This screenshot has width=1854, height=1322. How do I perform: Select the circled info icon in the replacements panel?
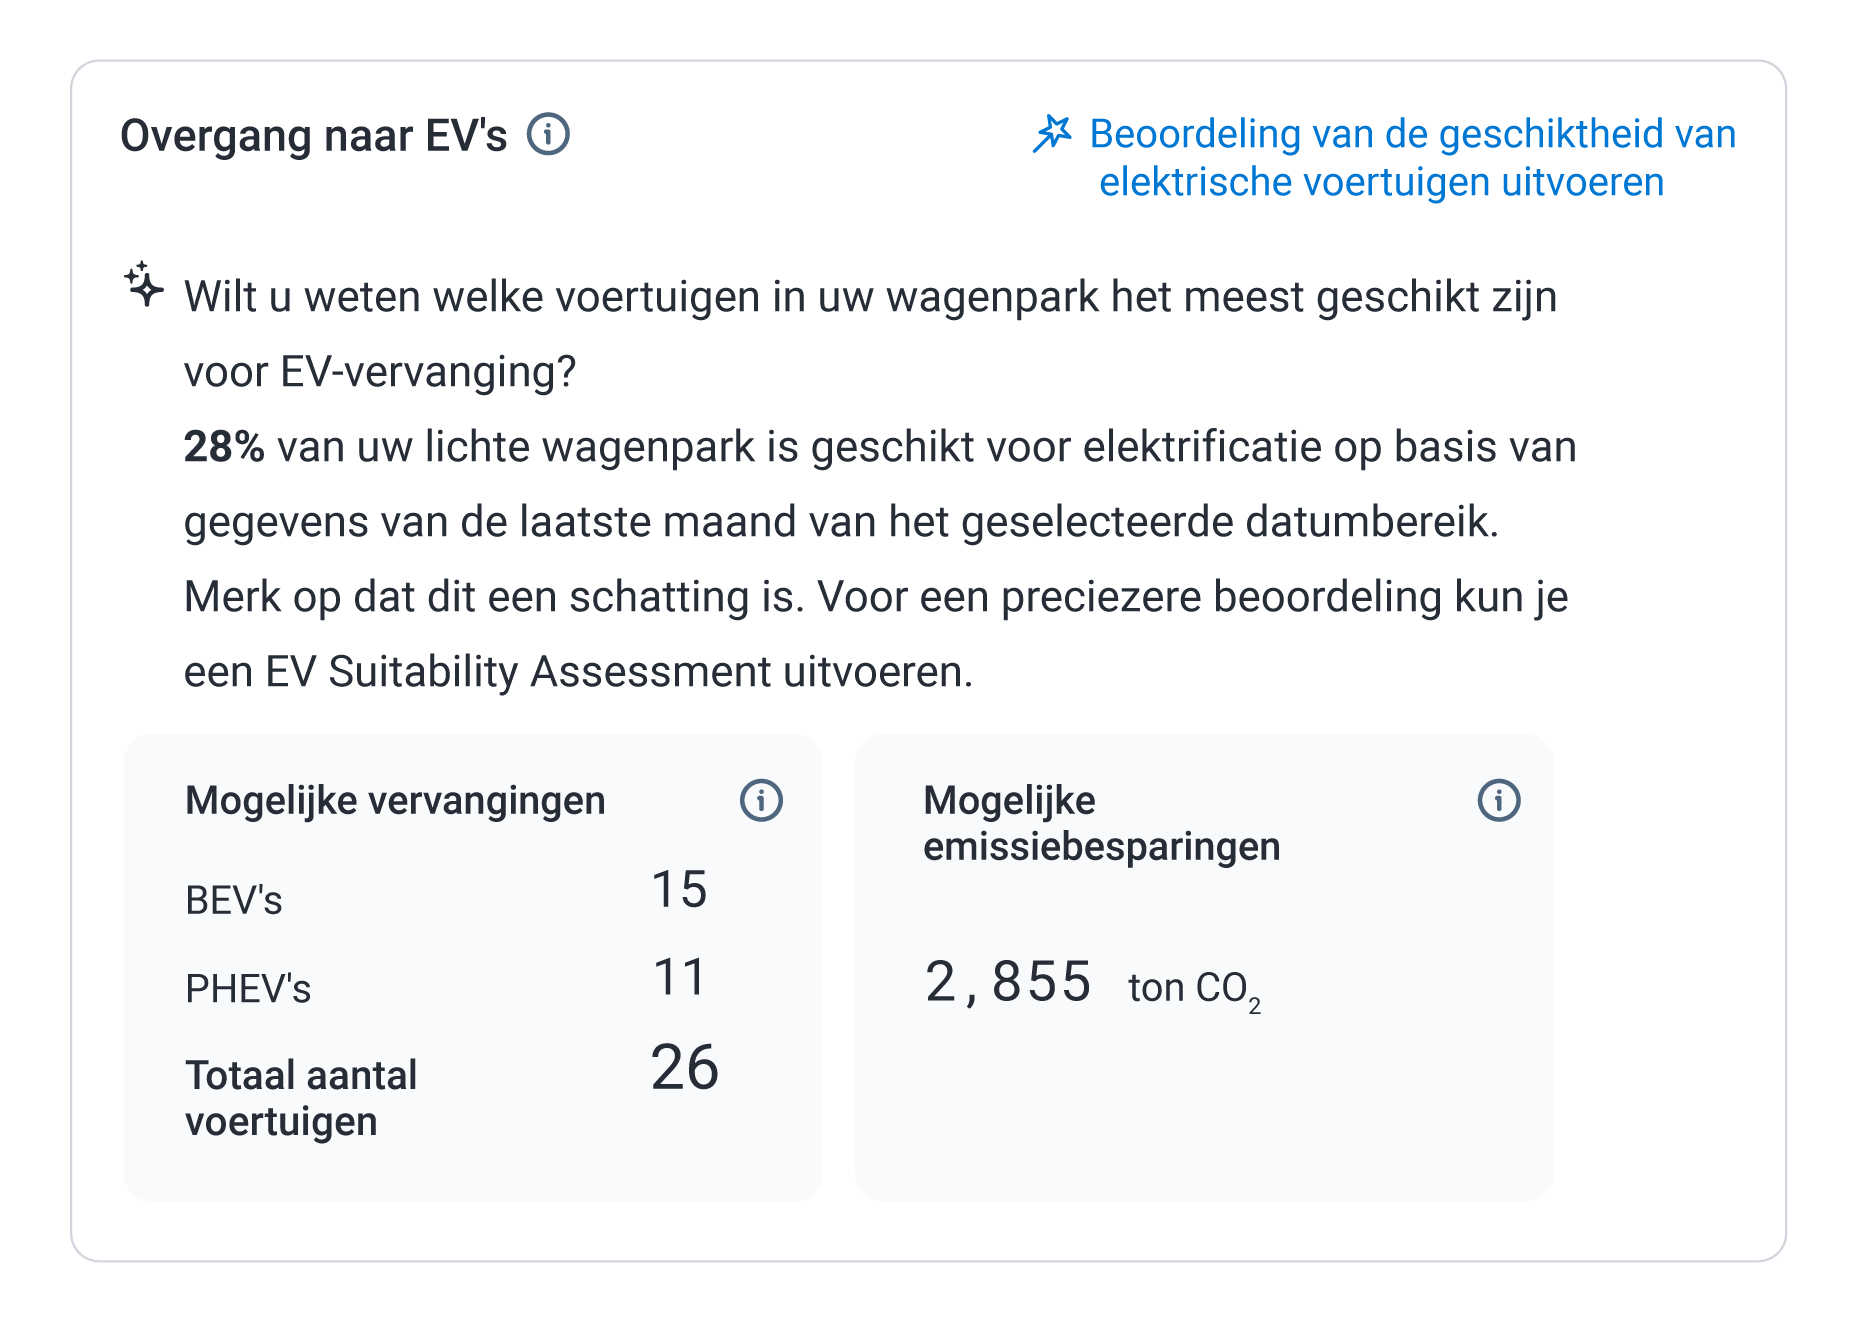point(761,800)
